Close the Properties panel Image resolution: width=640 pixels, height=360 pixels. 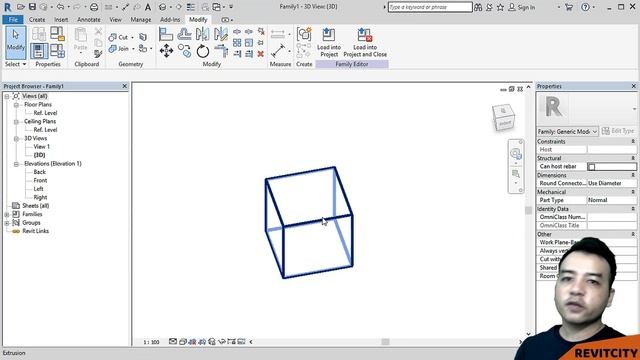click(633, 86)
